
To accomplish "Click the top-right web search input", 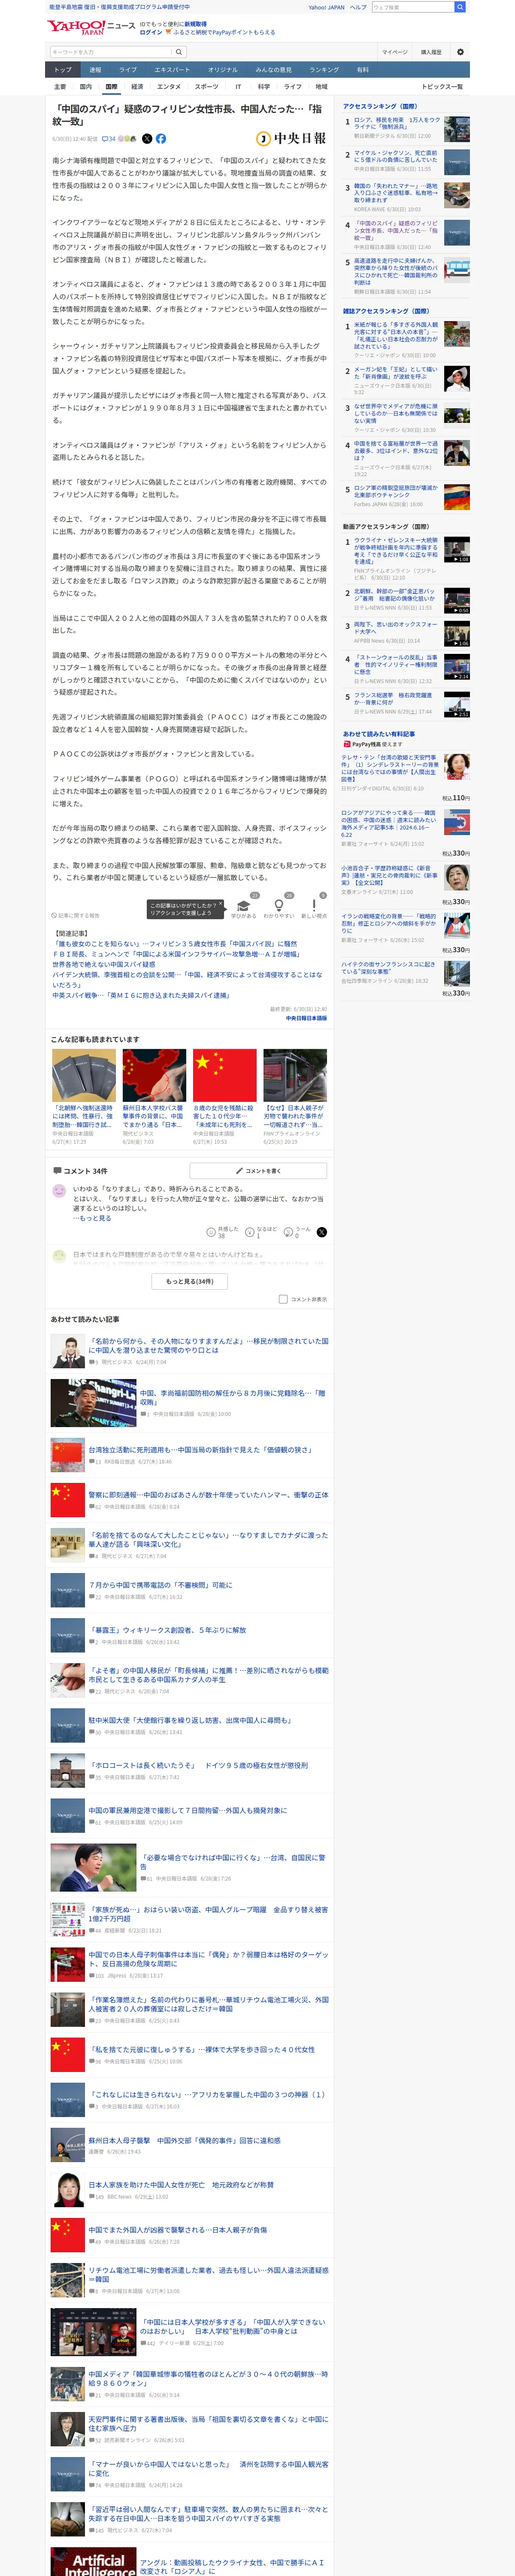I will (x=413, y=7).
